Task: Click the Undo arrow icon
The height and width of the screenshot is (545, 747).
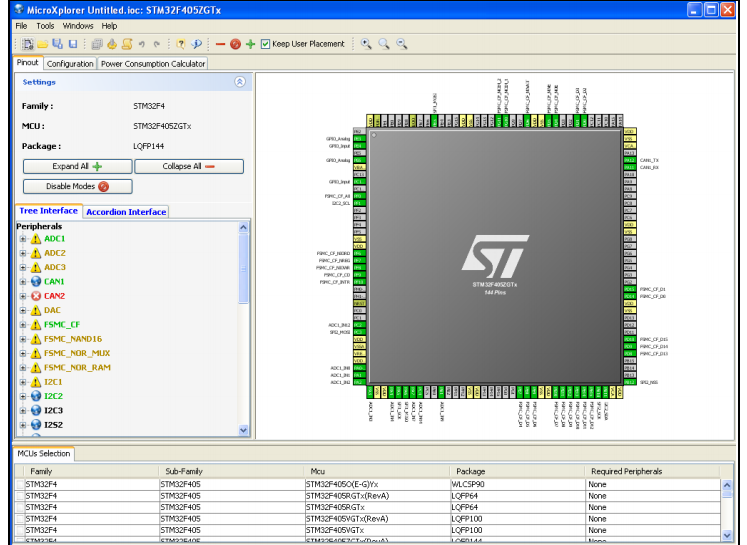Action: 141,44
